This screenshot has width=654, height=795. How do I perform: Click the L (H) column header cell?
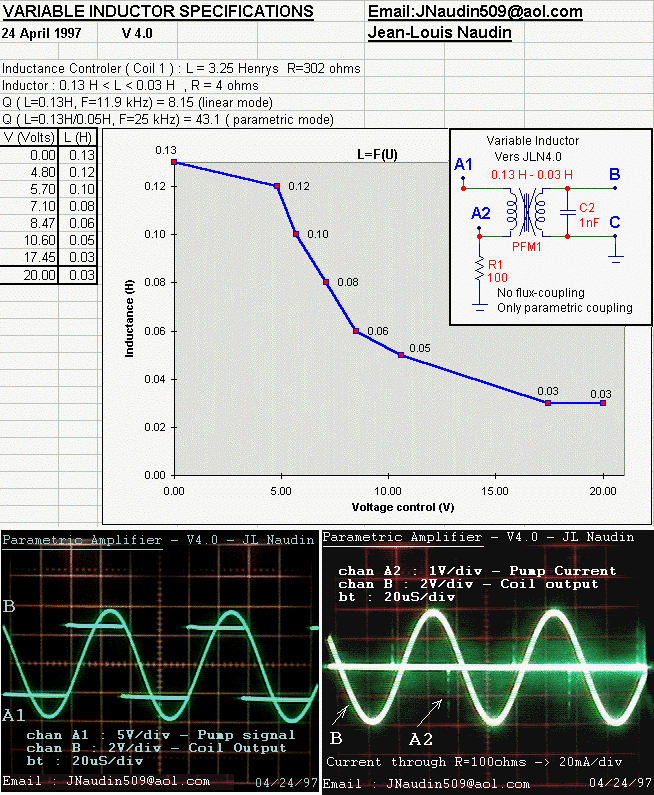point(77,137)
